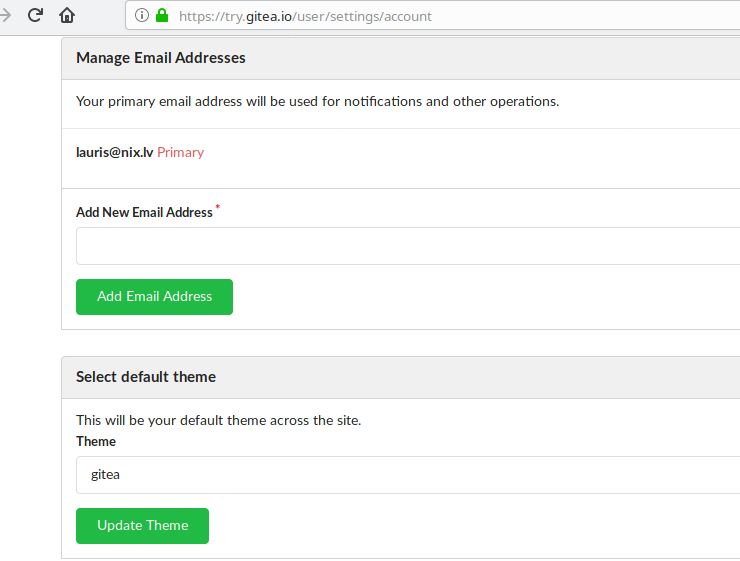
Task: Go to the browser home page icon
Action: tap(67, 16)
